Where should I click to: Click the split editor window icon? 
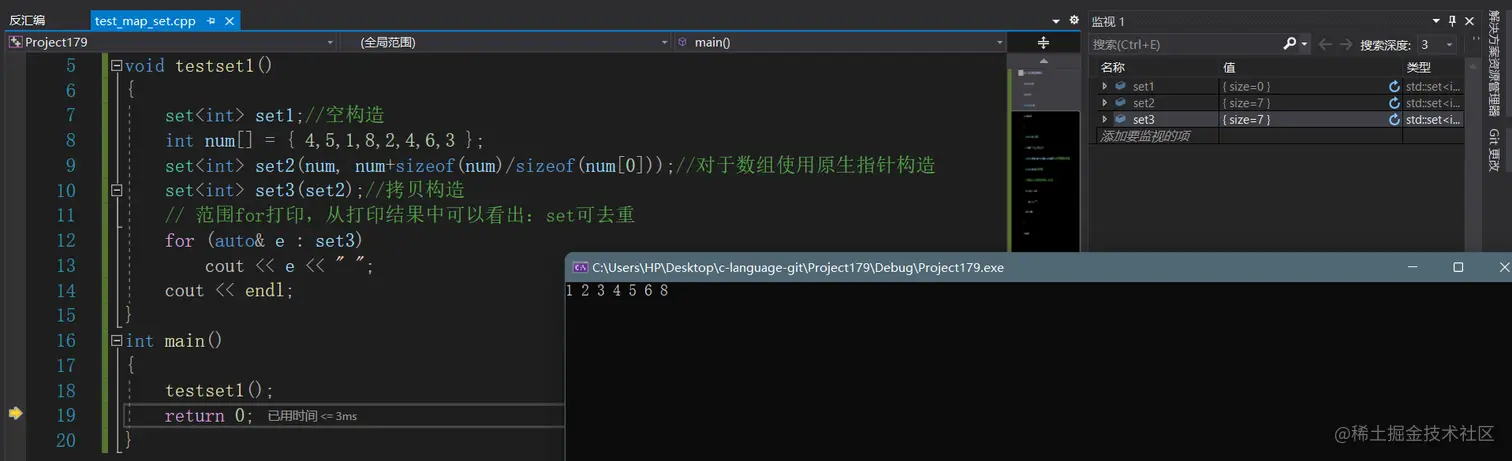(1043, 42)
